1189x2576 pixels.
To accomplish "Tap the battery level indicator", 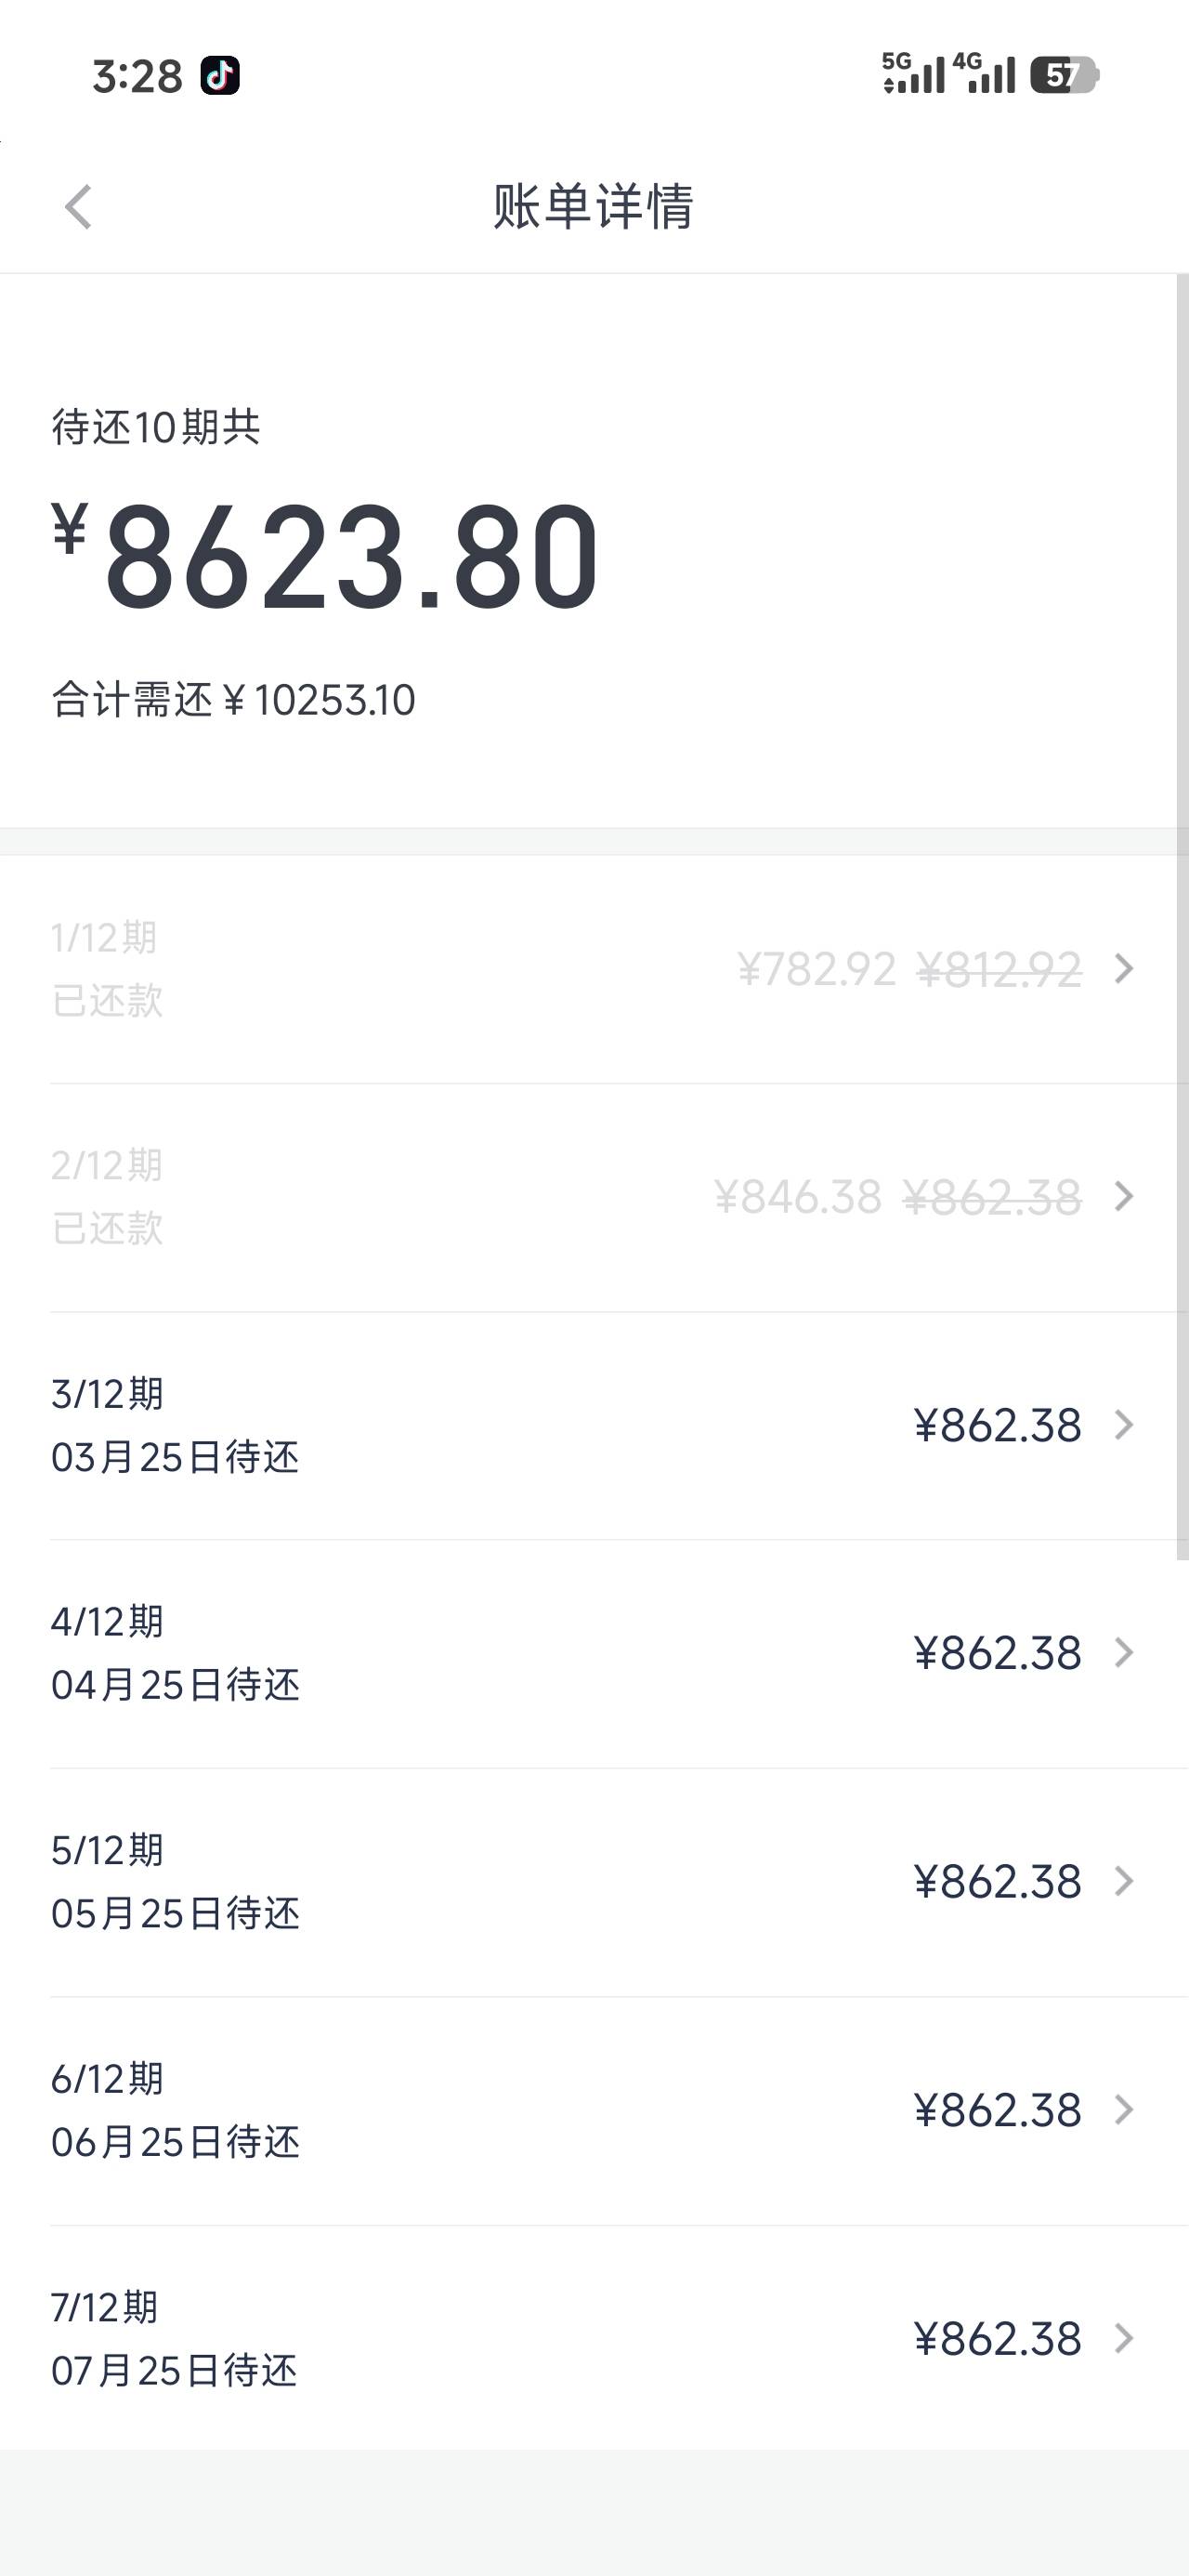I will click(x=1064, y=75).
